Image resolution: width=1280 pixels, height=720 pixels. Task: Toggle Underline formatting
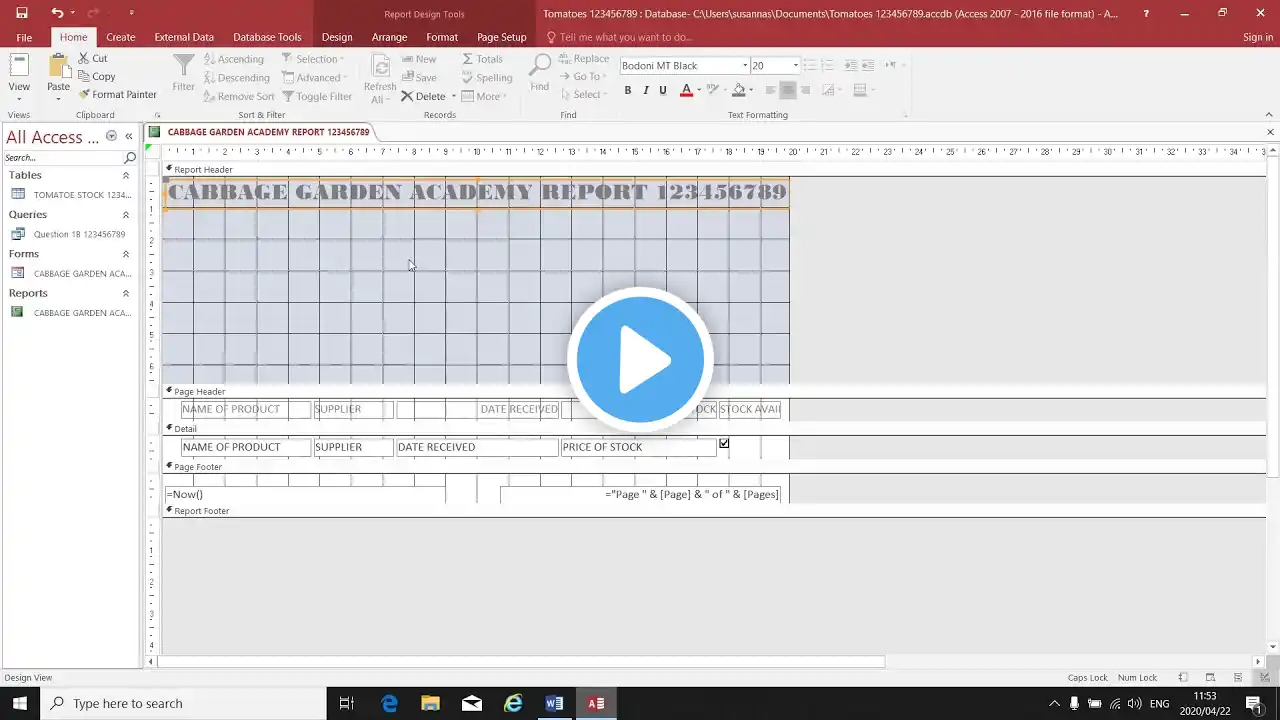tap(662, 90)
